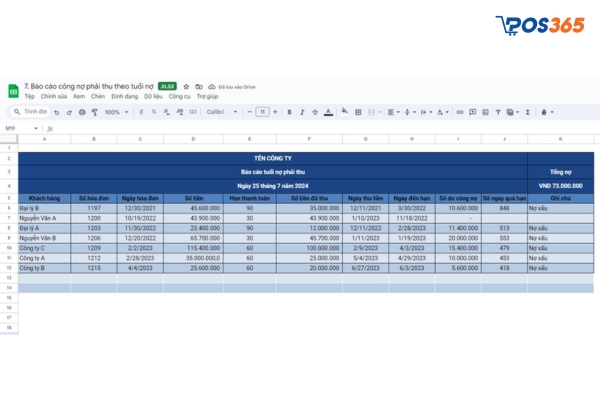Viewport: 600px width, 400px height.
Task: Select column D header
Action: (193, 139)
